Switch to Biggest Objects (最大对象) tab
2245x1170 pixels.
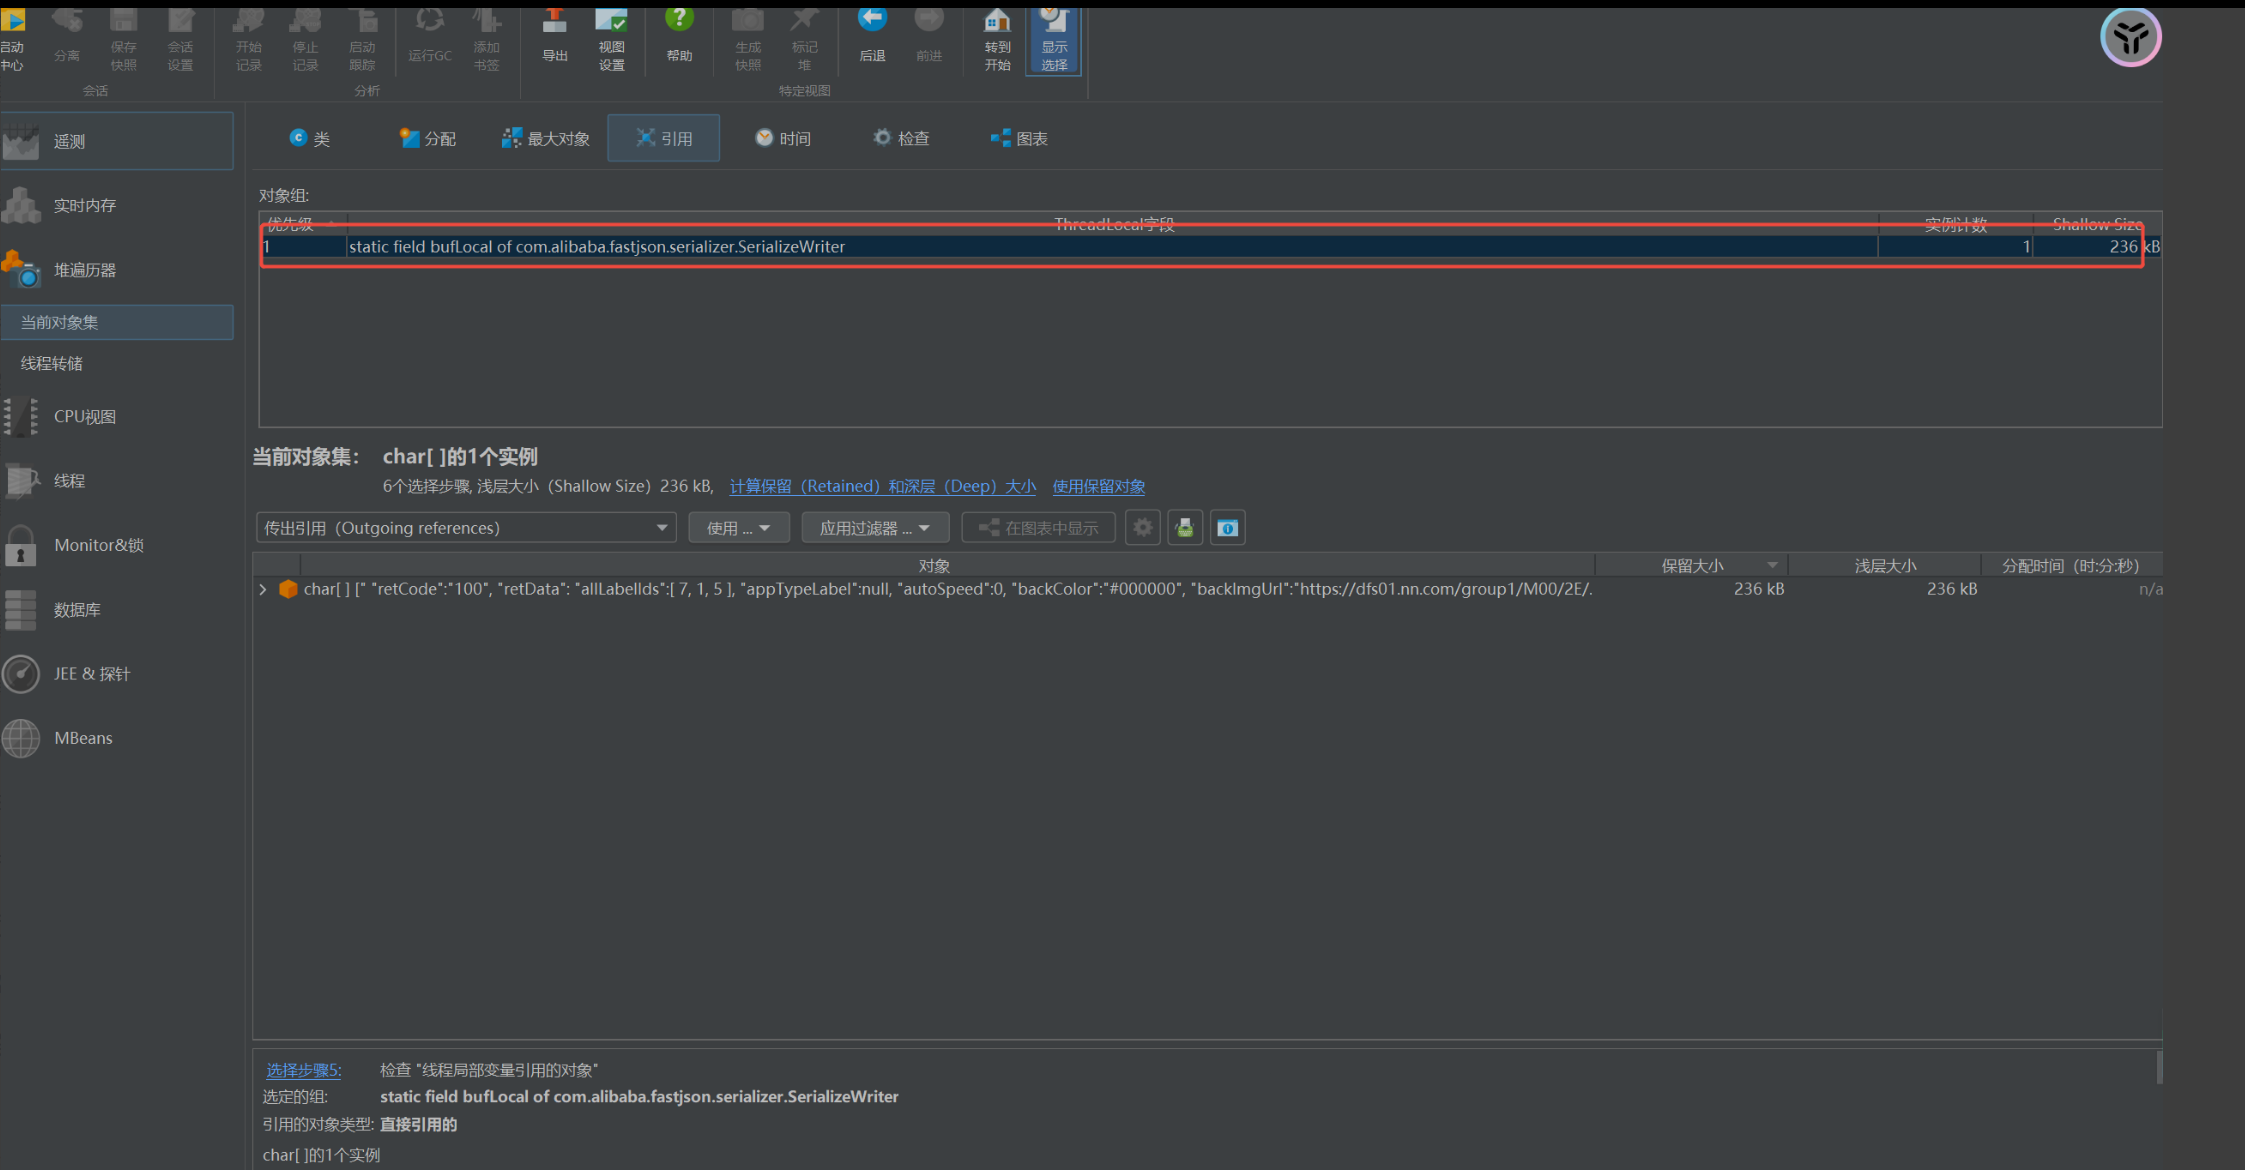pyautogui.click(x=546, y=139)
